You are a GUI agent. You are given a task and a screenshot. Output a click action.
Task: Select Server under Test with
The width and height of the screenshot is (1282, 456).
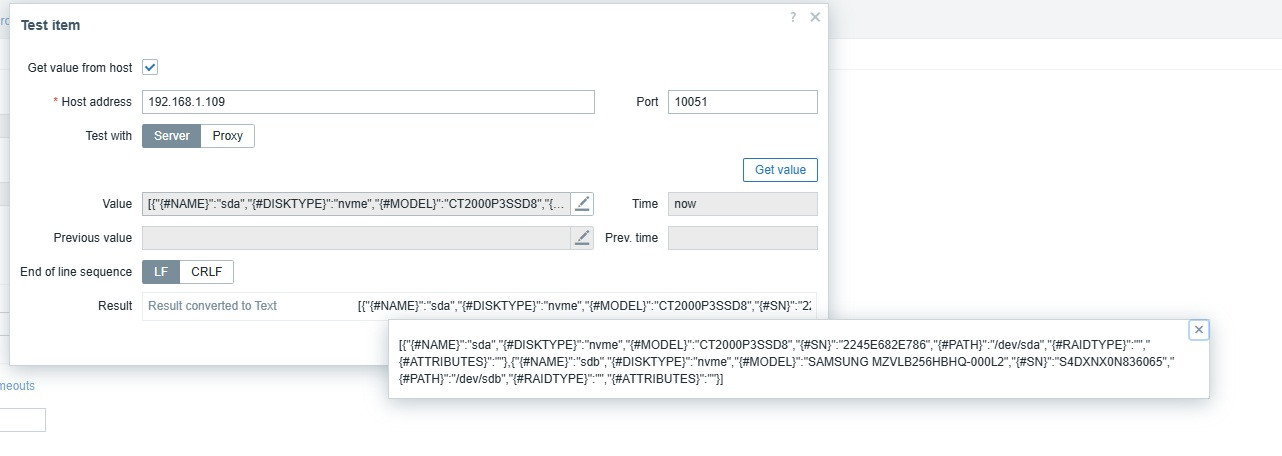coord(172,136)
